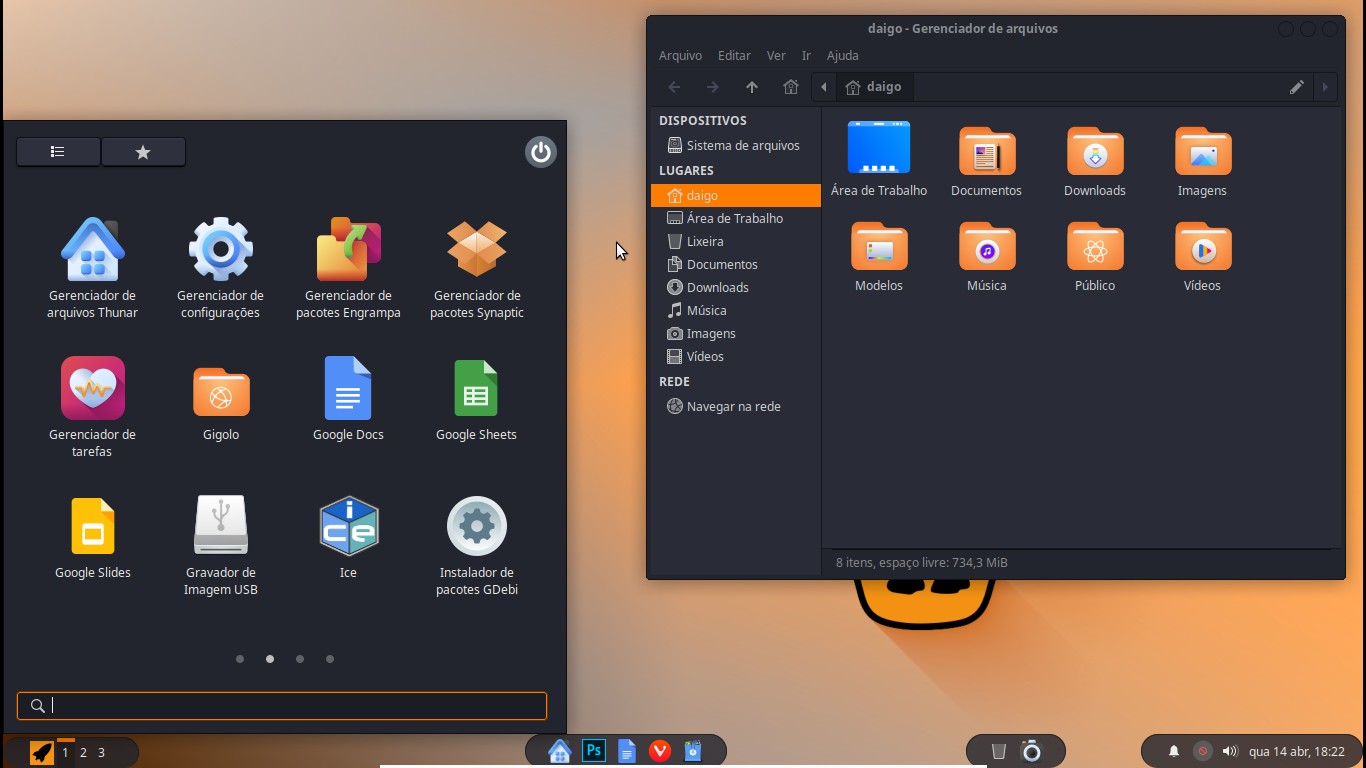
Task: Click the volume icon in system tray
Action: point(1230,751)
